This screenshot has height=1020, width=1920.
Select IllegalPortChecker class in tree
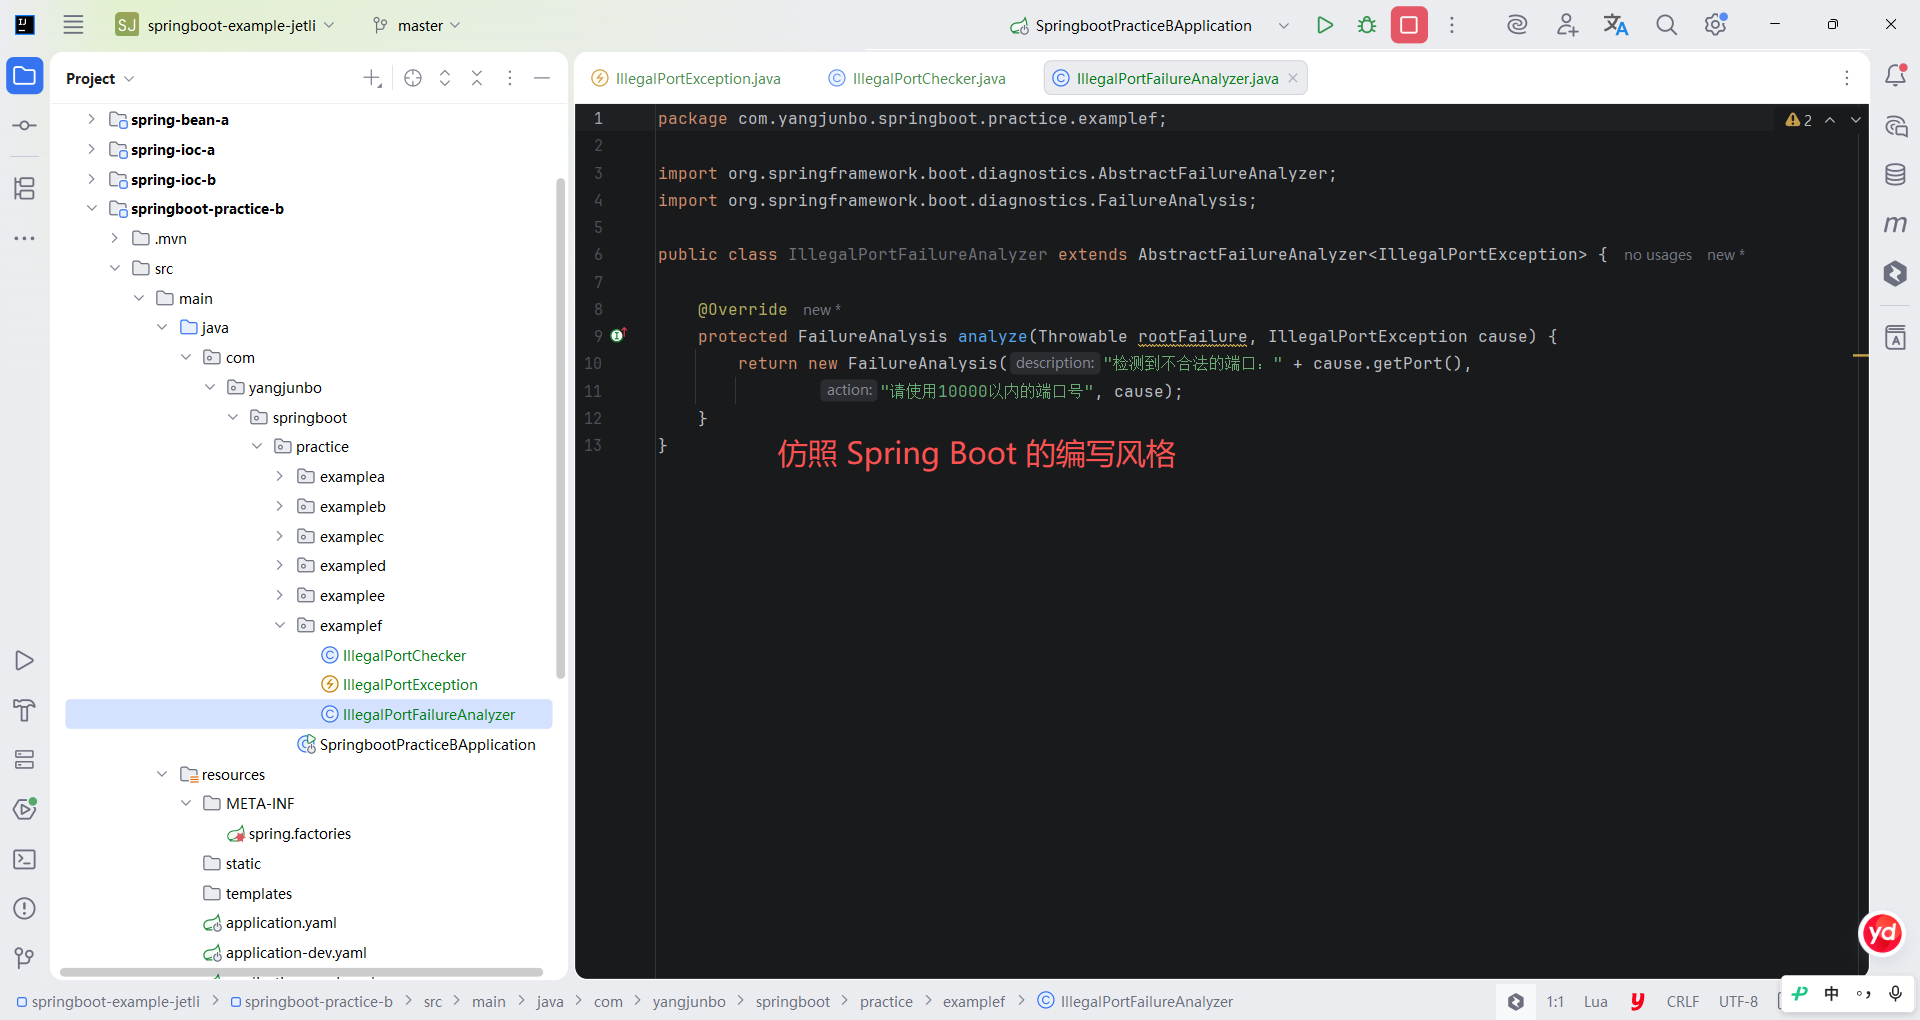click(x=404, y=655)
